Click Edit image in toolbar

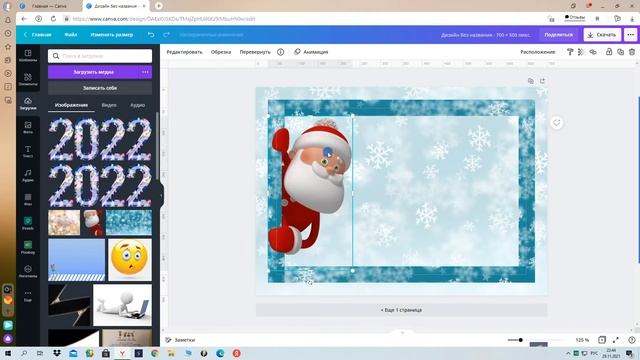coord(184,52)
